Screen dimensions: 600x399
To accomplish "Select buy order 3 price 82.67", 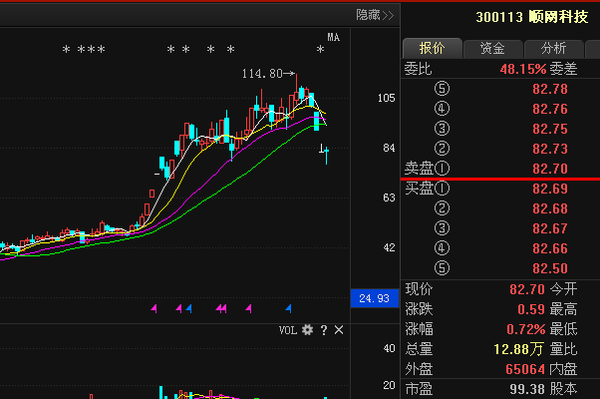I will coord(550,229).
